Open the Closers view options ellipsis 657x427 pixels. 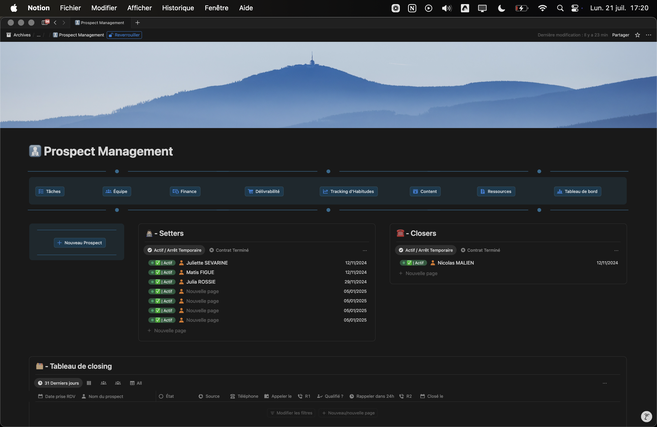[615, 250]
